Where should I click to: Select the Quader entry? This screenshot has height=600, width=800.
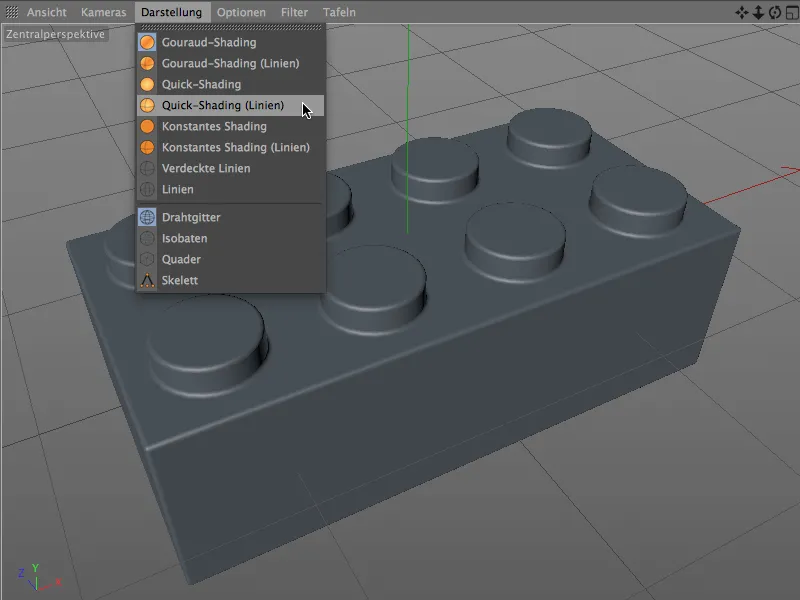(x=231, y=259)
